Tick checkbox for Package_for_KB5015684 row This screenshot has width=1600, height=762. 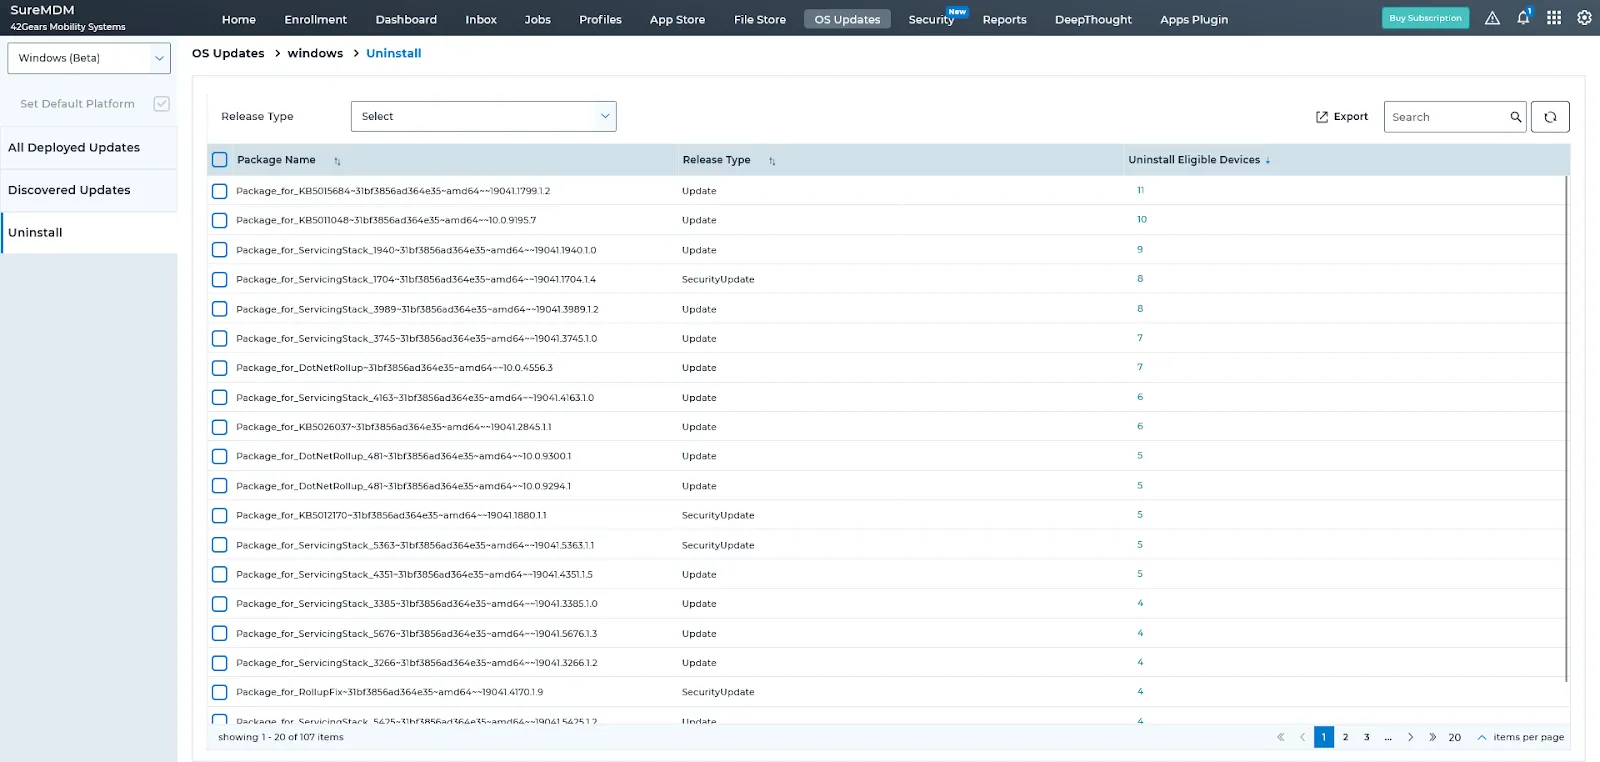[220, 191]
